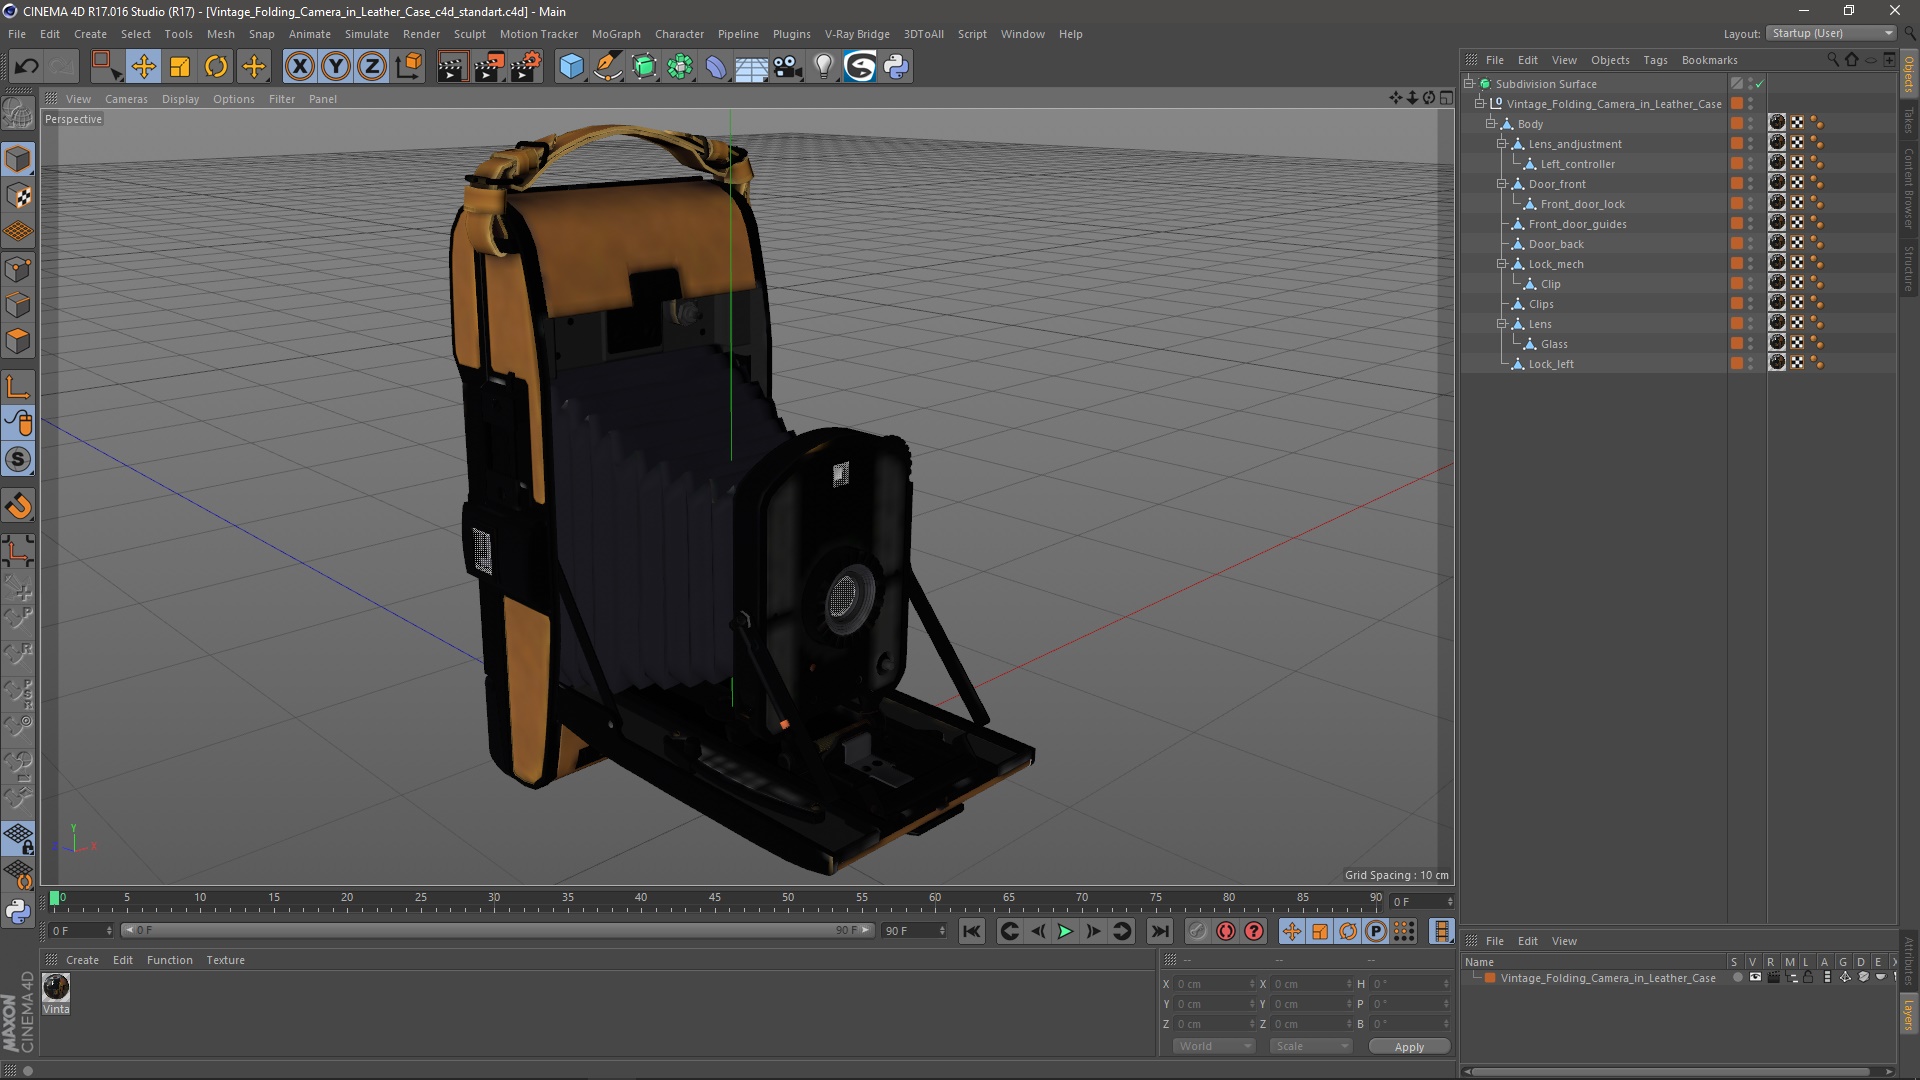The image size is (1920, 1080).
Task: Open the Layout dropdown Startup (User)
Action: click(x=1832, y=33)
